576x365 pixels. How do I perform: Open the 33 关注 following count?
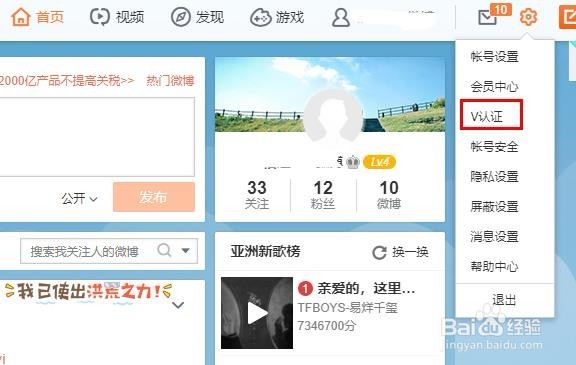(257, 195)
